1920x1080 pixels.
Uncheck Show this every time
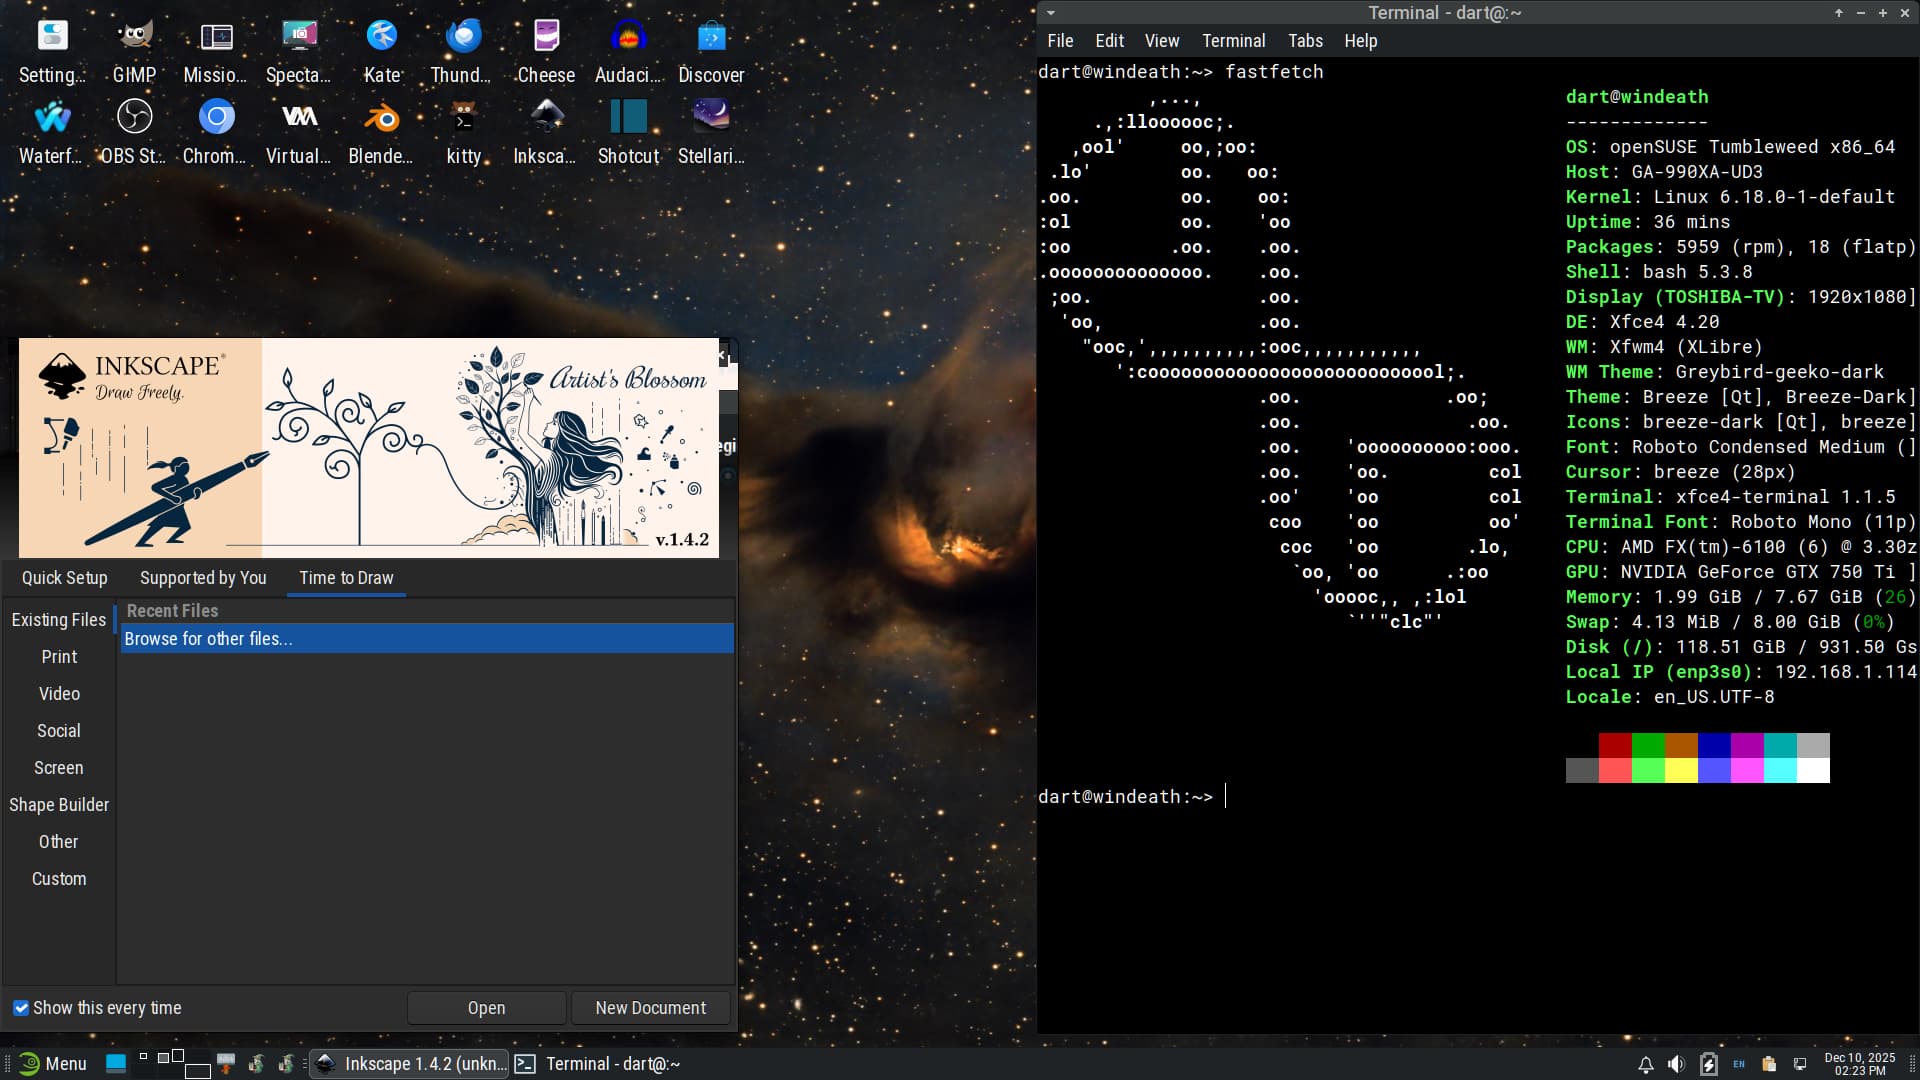pos(21,1008)
